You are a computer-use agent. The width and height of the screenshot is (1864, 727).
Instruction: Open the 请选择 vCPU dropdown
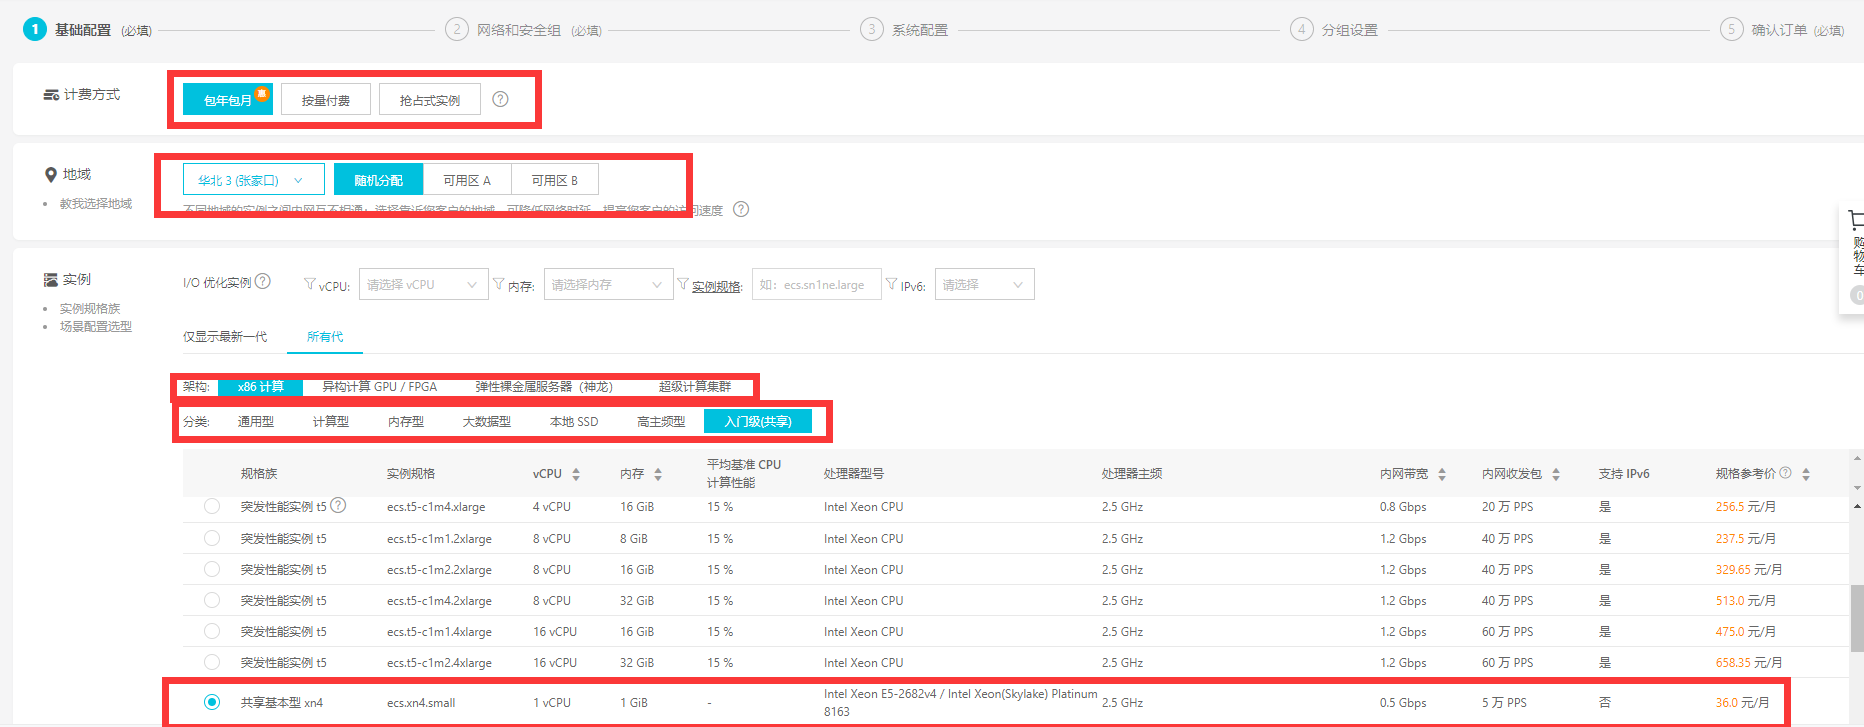click(423, 284)
